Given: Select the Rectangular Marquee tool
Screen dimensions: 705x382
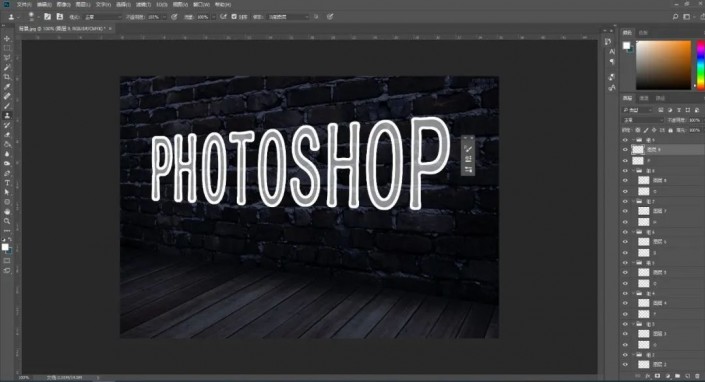Looking at the screenshot, I should [7, 48].
